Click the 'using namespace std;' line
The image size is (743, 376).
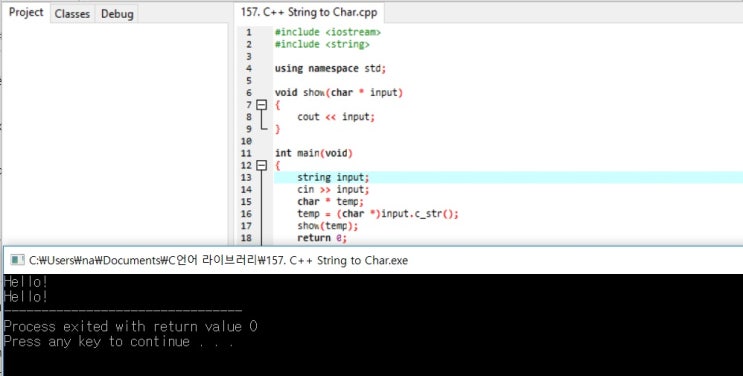tap(330, 69)
